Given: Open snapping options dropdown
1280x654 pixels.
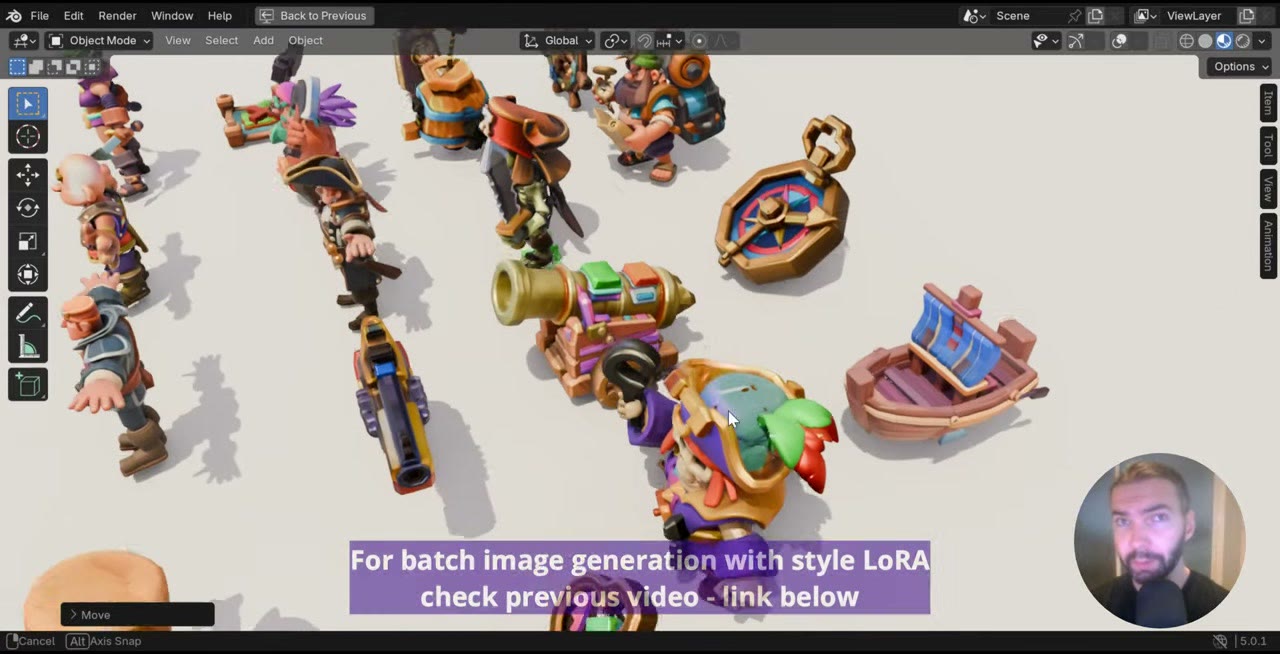Looking at the screenshot, I should (670, 41).
